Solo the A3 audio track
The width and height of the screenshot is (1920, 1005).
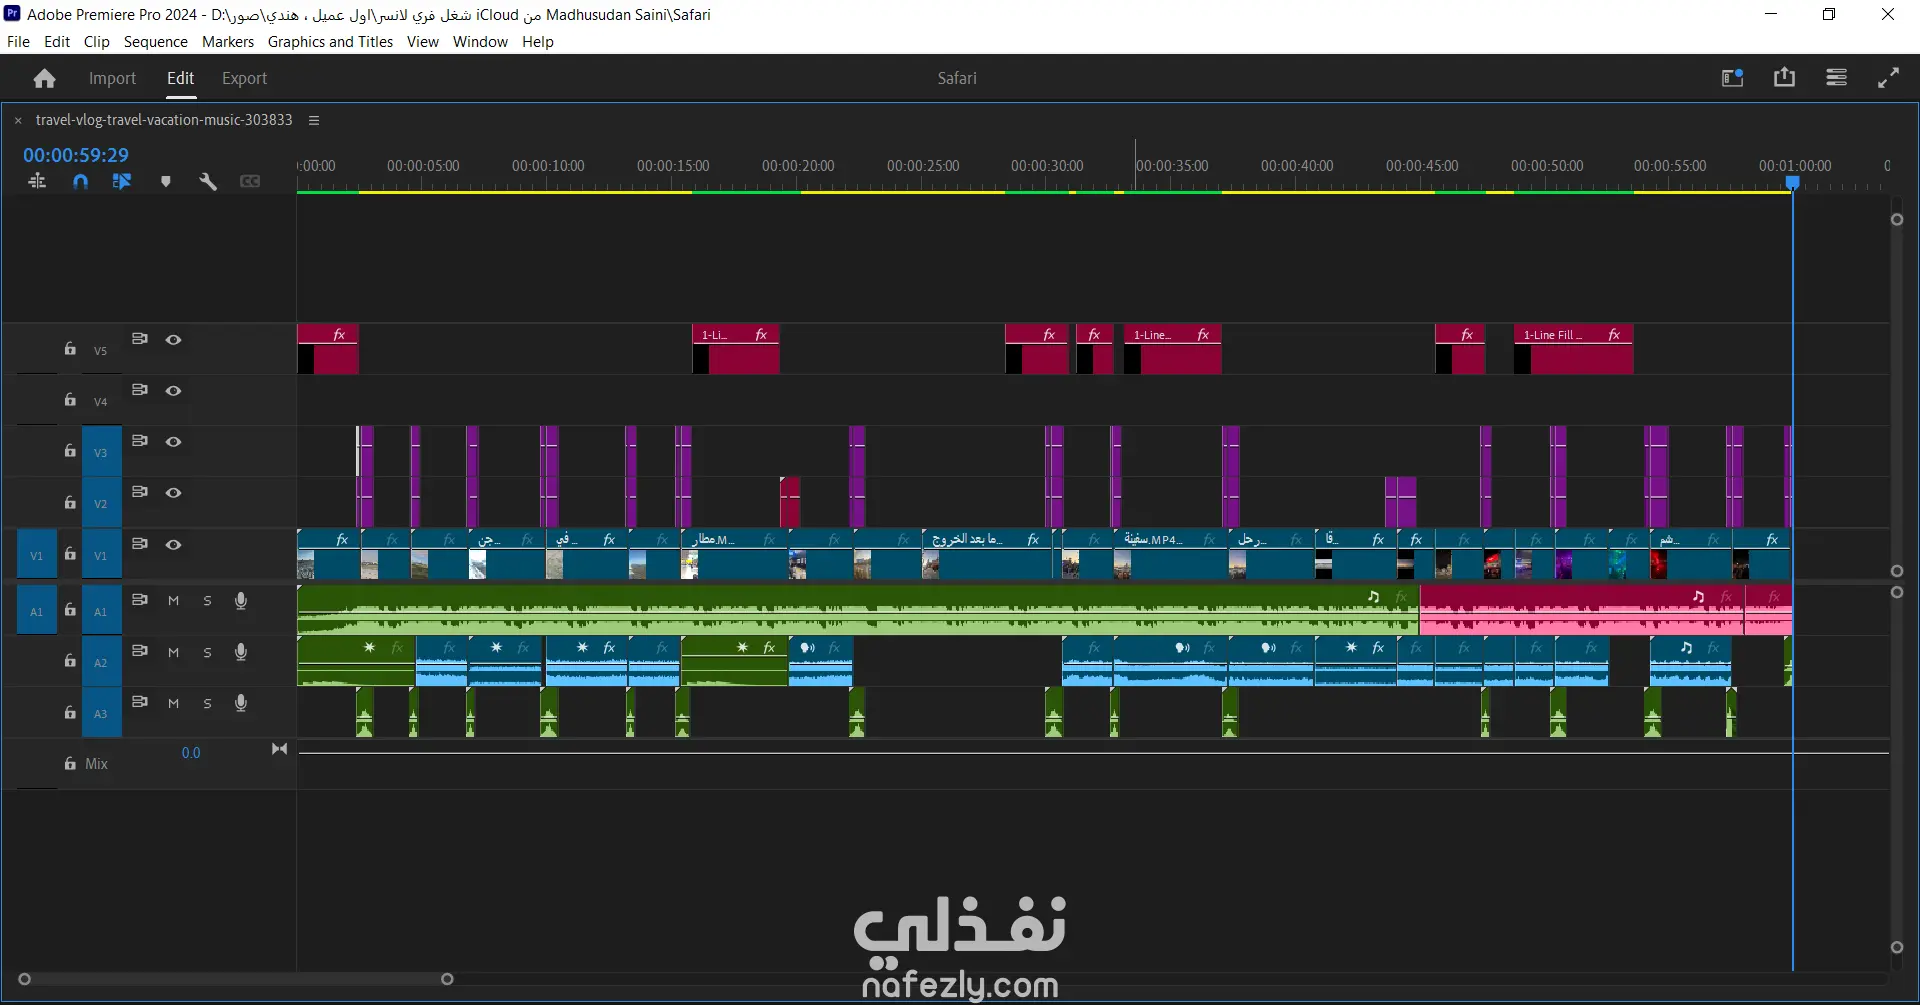207,703
